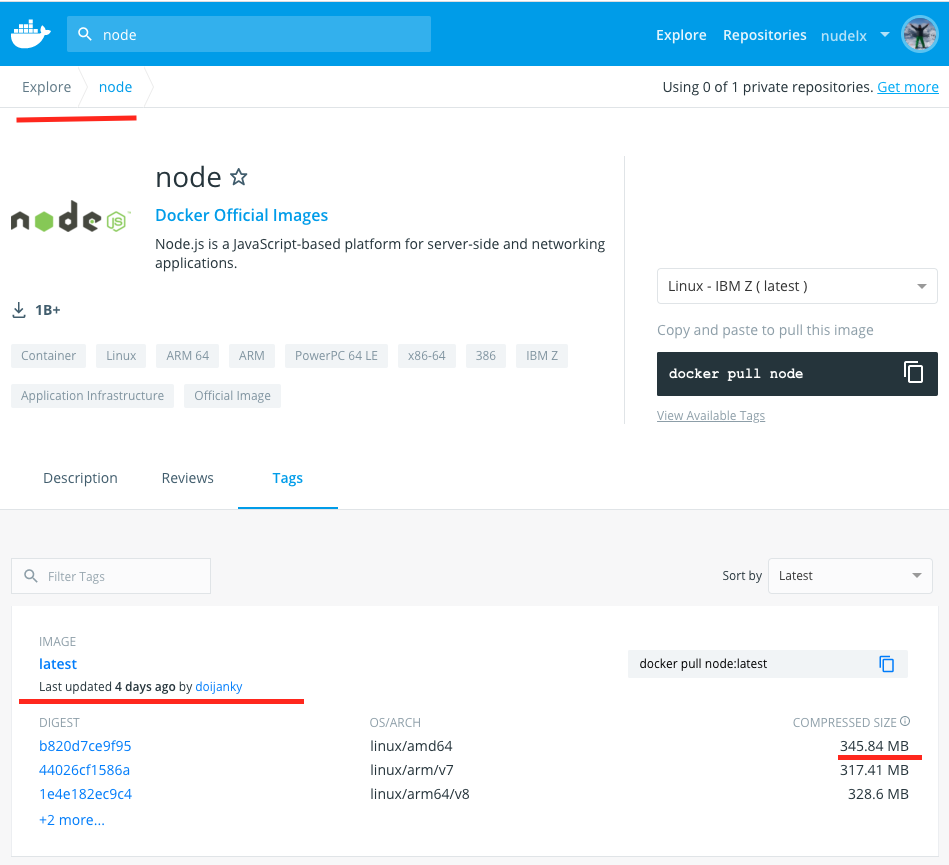Click the PowerPC 64 LE tag chip

click(x=336, y=356)
